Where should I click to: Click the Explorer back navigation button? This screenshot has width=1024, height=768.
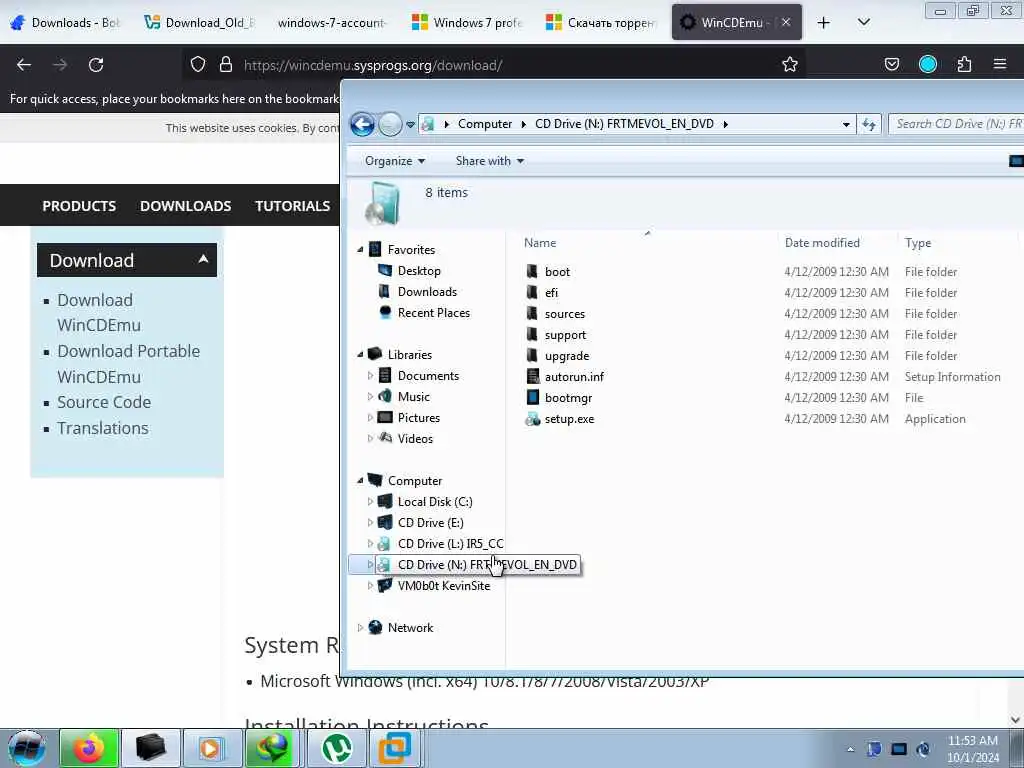coord(362,124)
